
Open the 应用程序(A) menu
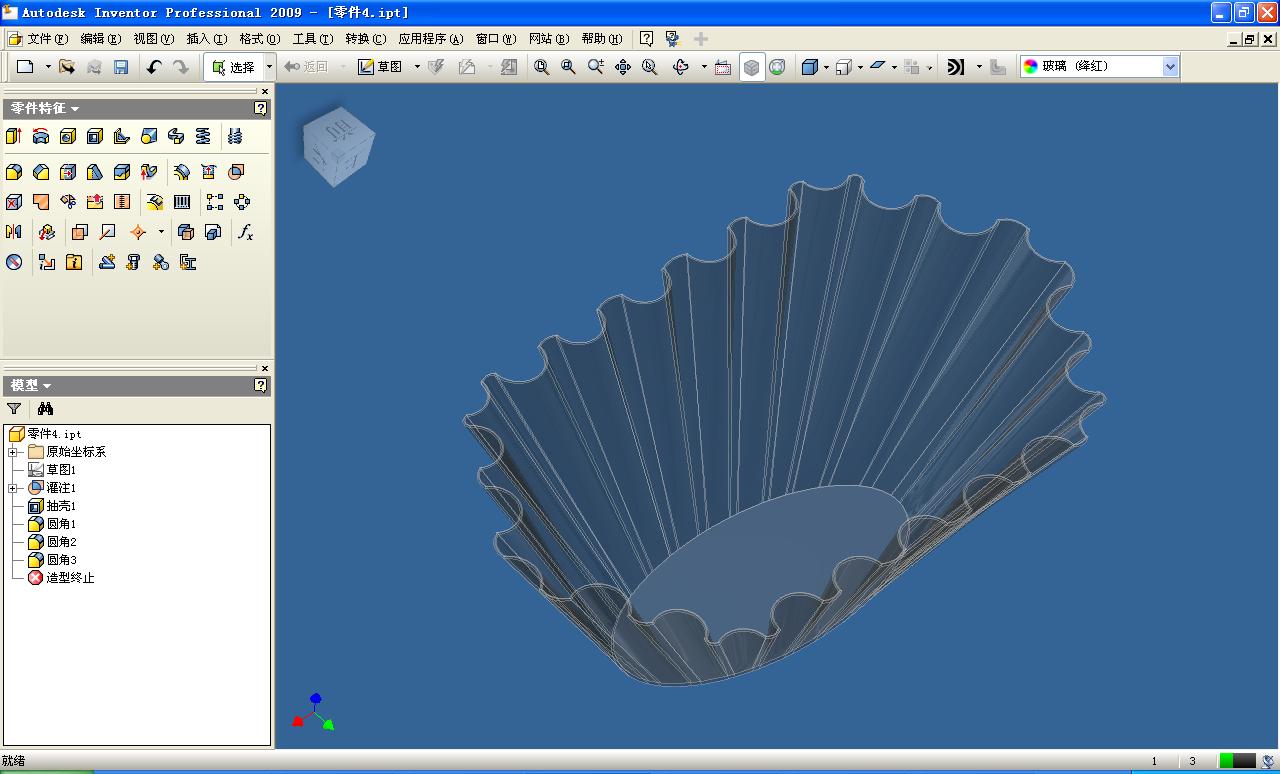(x=431, y=39)
